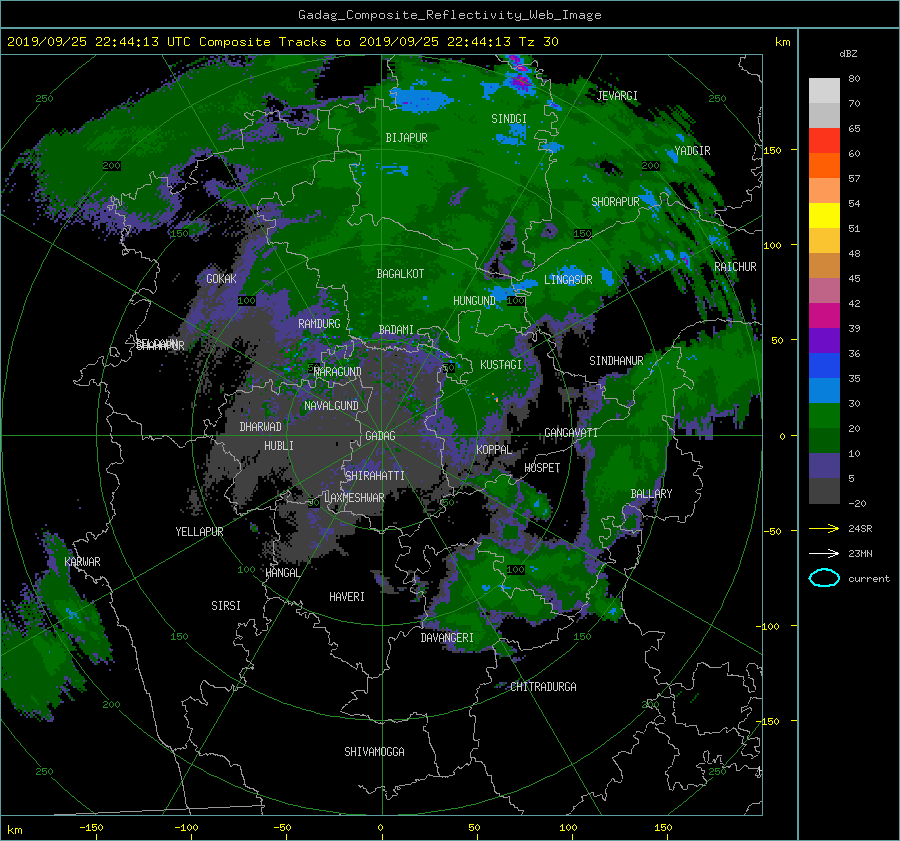
Task: Click the blue 36 dBZ color swatch
Action: click(x=824, y=365)
